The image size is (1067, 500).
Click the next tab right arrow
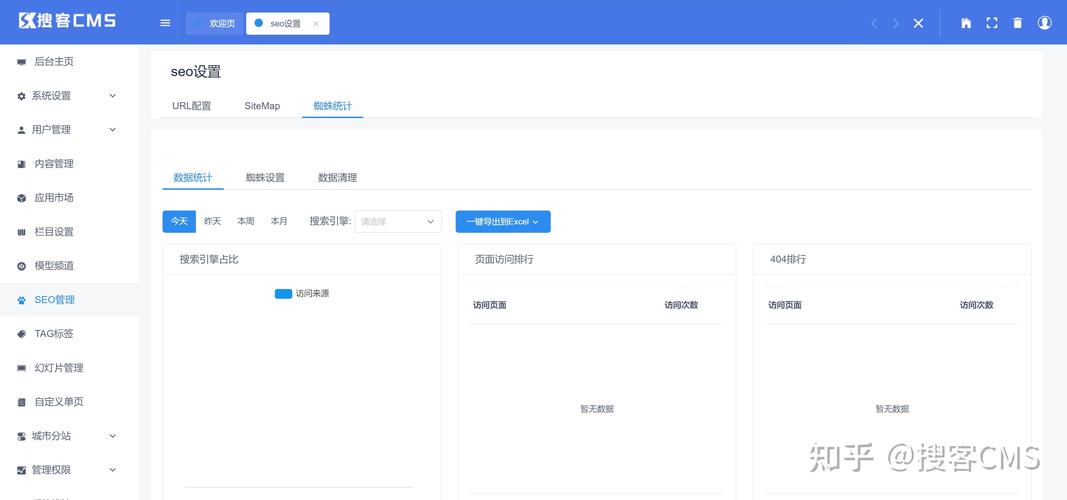[896, 23]
